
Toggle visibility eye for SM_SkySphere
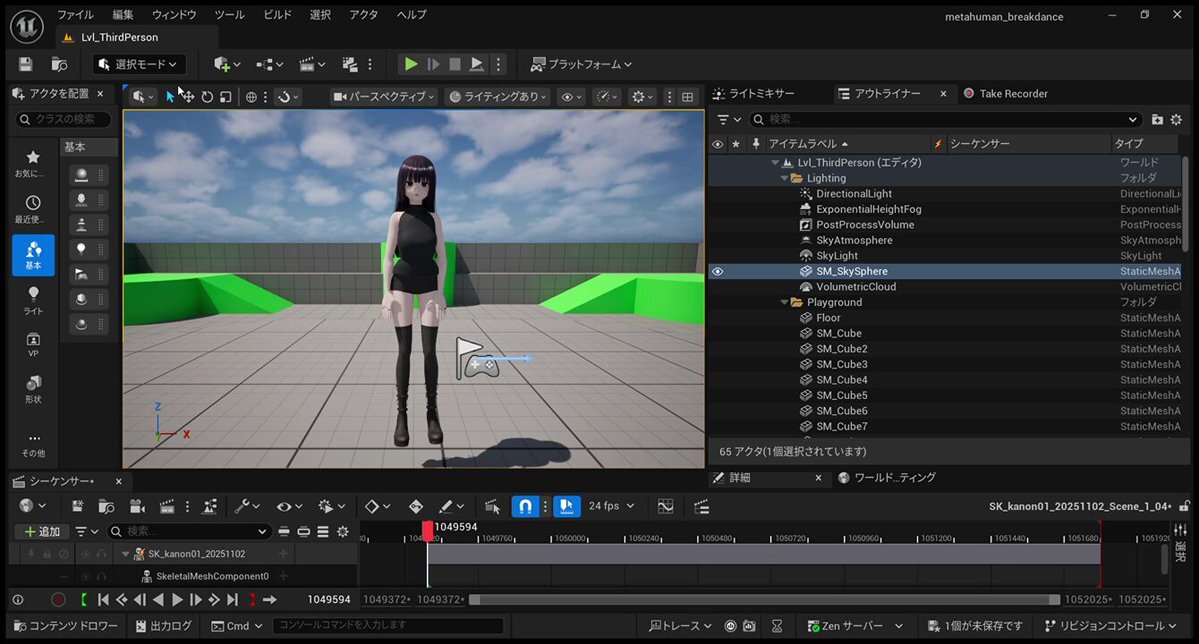pos(717,271)
